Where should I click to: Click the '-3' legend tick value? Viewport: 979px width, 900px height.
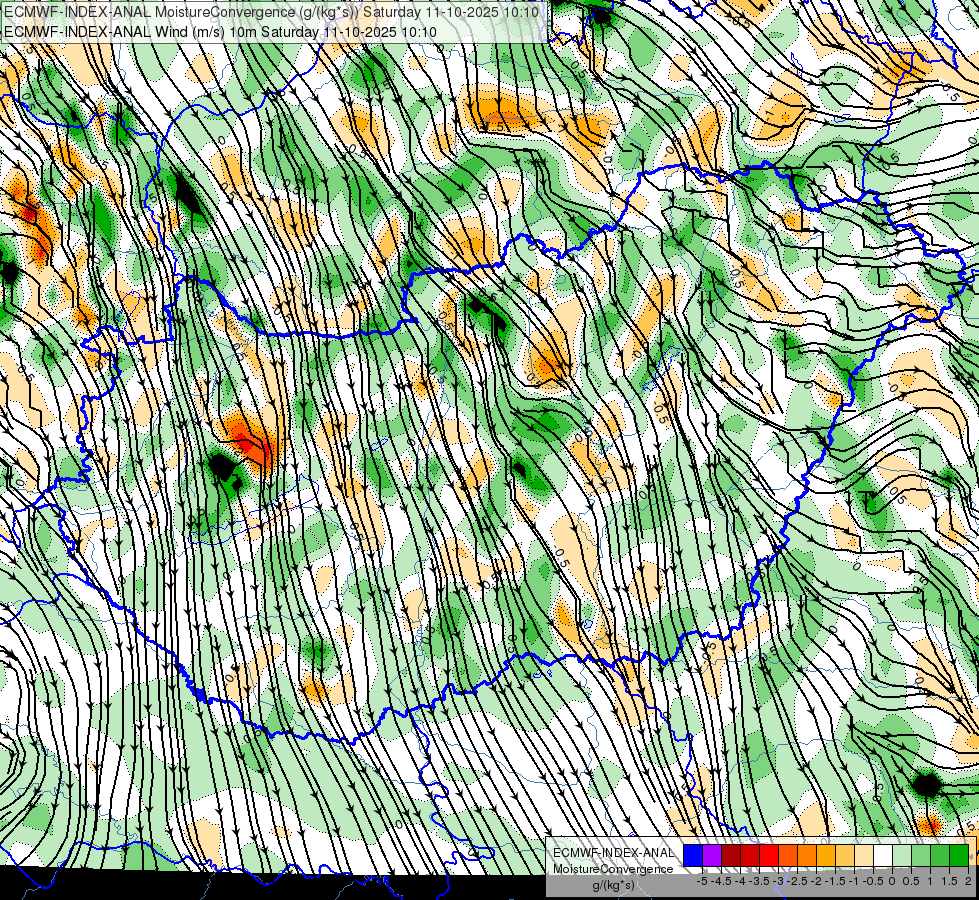point(779,881)
